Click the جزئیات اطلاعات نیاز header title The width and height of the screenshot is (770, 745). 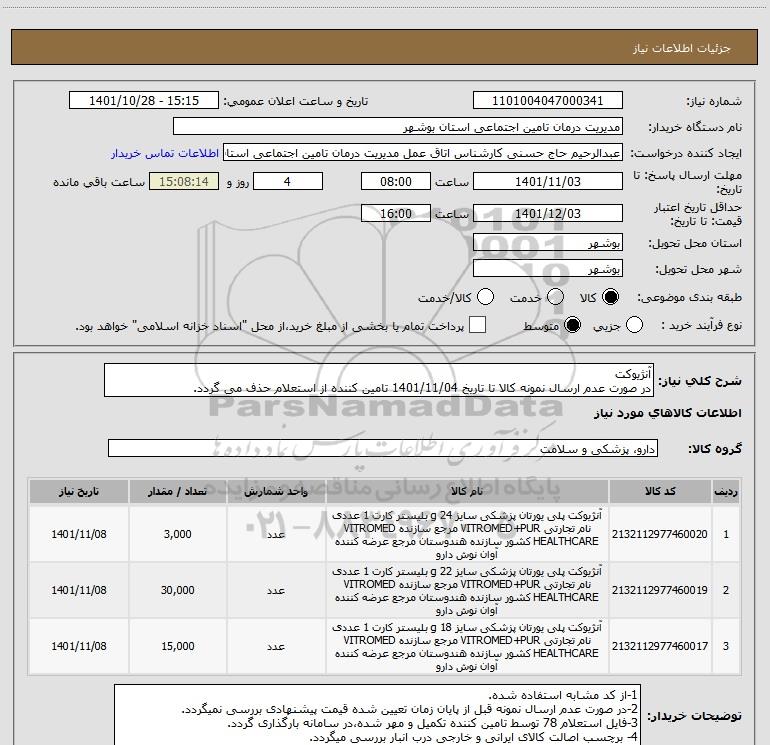click(x=682, y=48)
